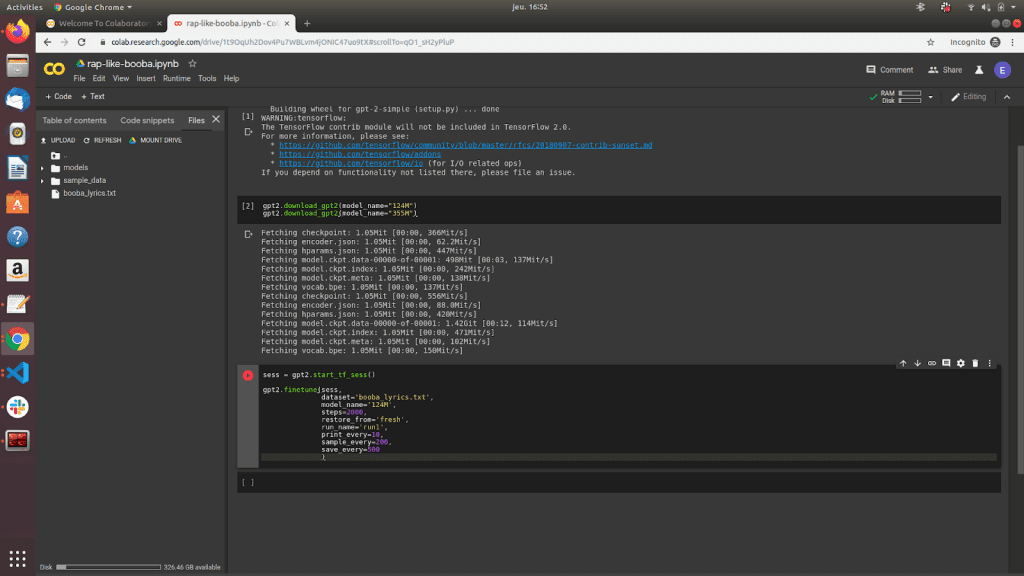Screen dimensions: 1024x576
Task: Open the Help menu
Action: coord(231,78)
